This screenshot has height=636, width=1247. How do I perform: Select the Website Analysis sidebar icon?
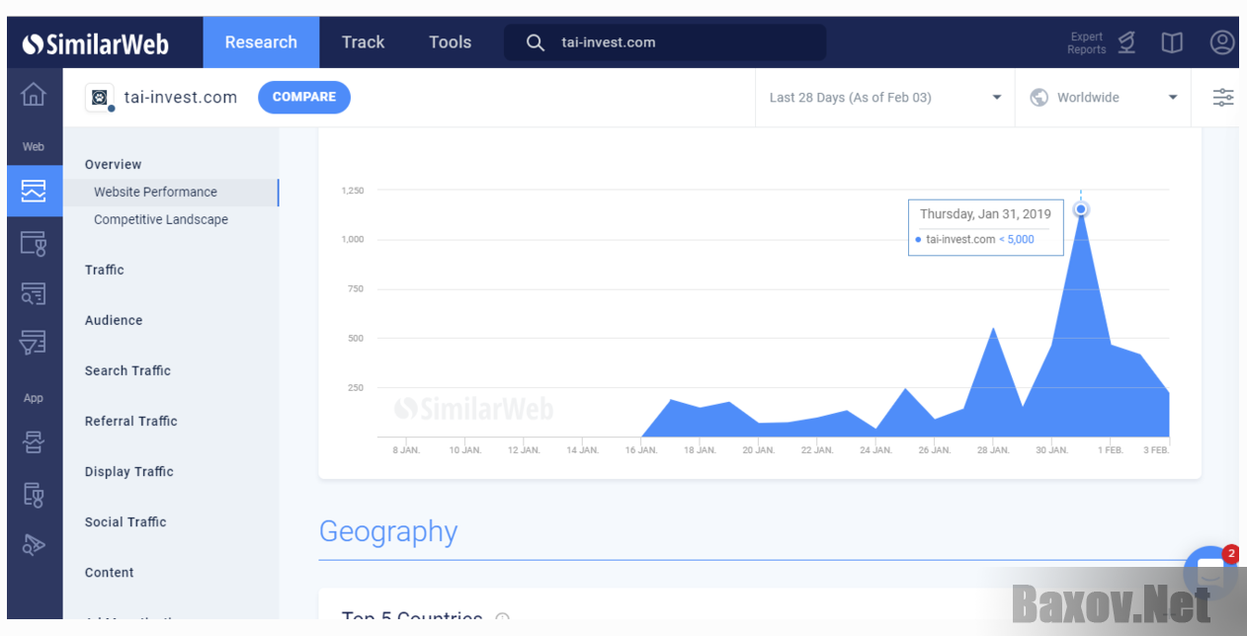pyautogui.click(x=34, y=190)
